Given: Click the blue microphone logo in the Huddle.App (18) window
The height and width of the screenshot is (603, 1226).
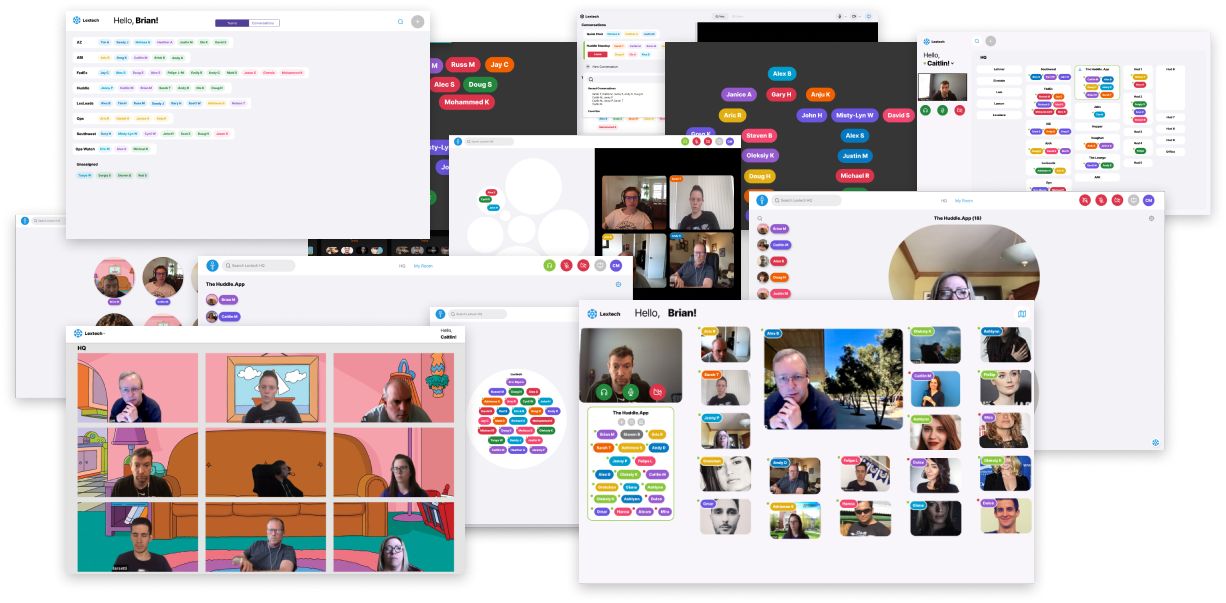Looking at the screenshot, I should coord(761,200).
